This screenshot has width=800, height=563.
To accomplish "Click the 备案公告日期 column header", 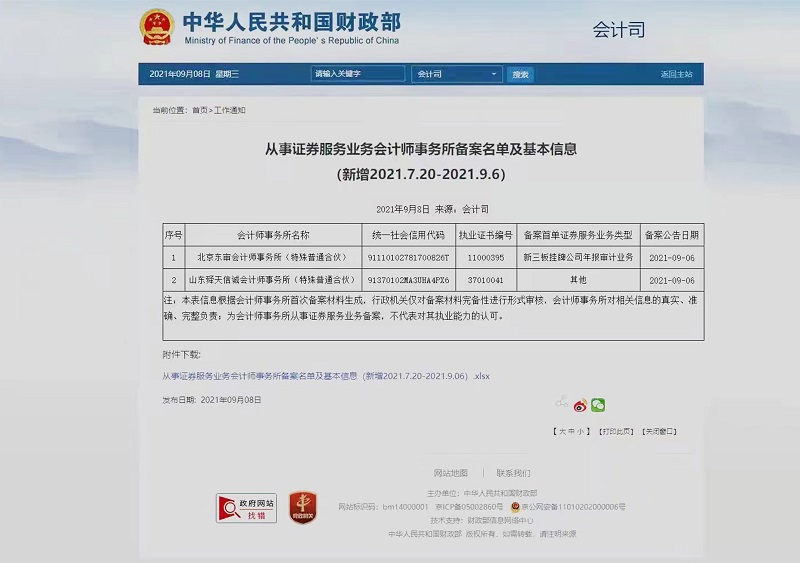I will pyautogui.click(x=672, y=235).
